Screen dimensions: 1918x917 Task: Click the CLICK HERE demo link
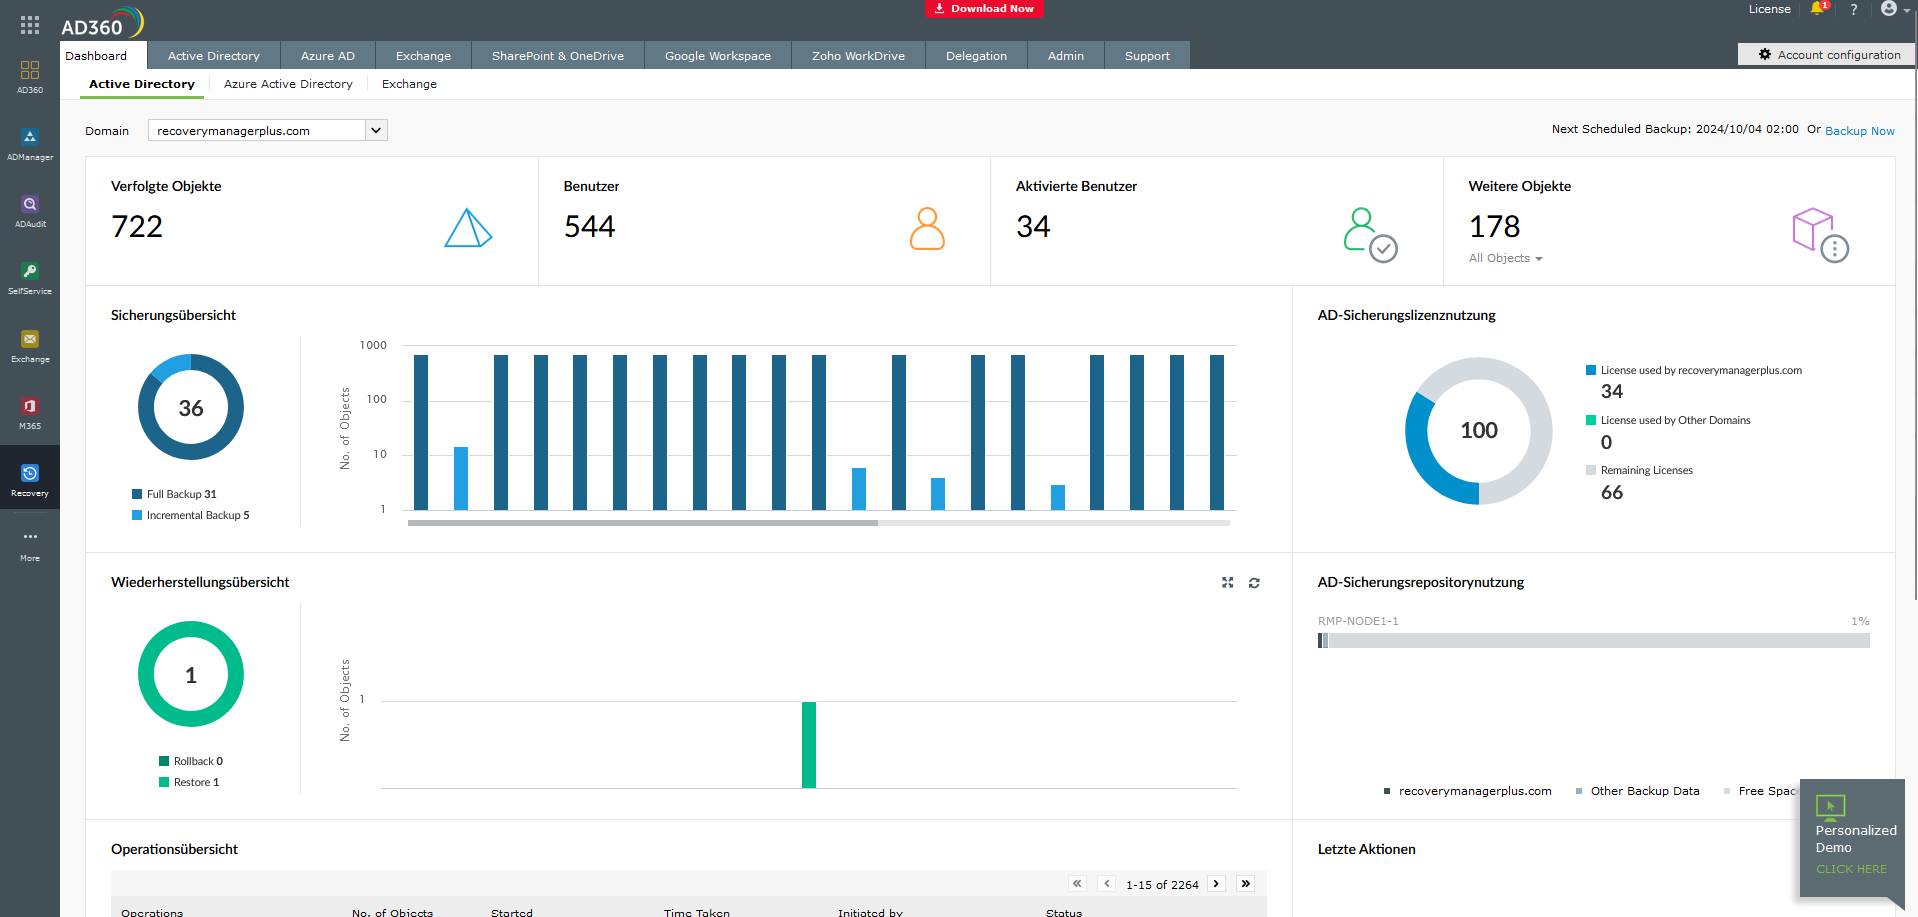[x=1851, y=869]
